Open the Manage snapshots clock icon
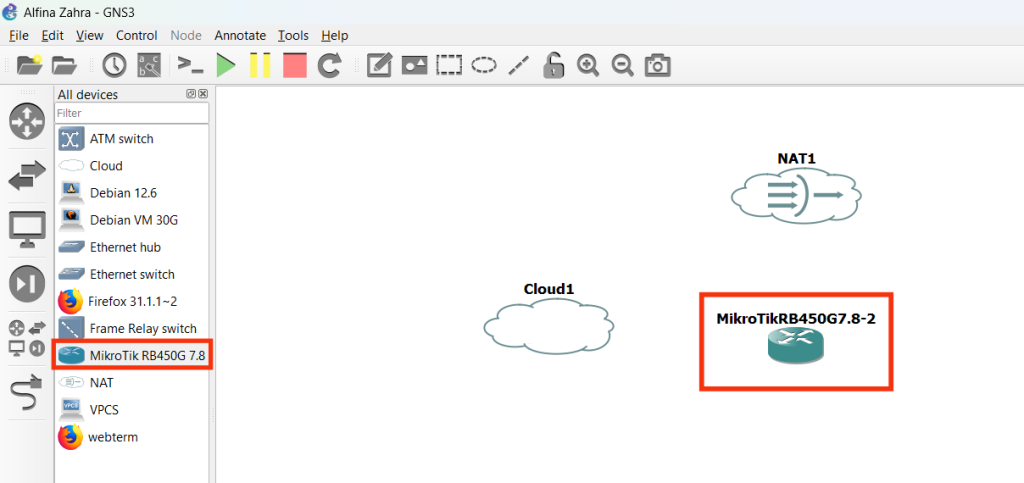The image size is (1024, 483). [x=114, y=66]
